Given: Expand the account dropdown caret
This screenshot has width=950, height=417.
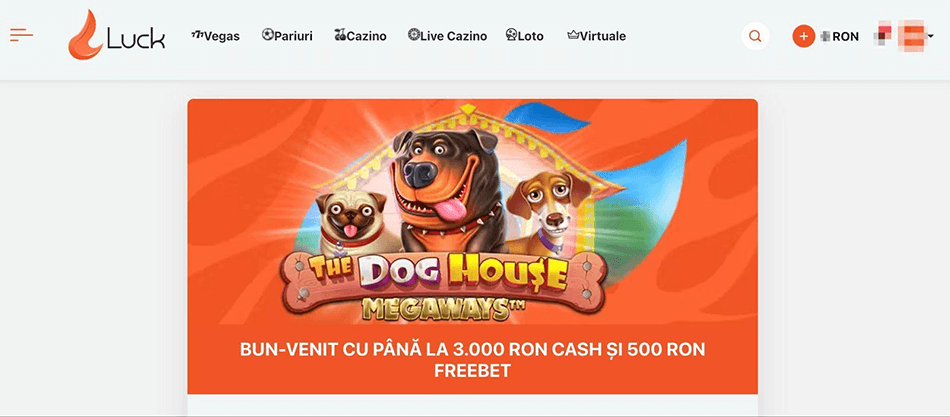Looking at the screenshot, I should click(930, 36).
